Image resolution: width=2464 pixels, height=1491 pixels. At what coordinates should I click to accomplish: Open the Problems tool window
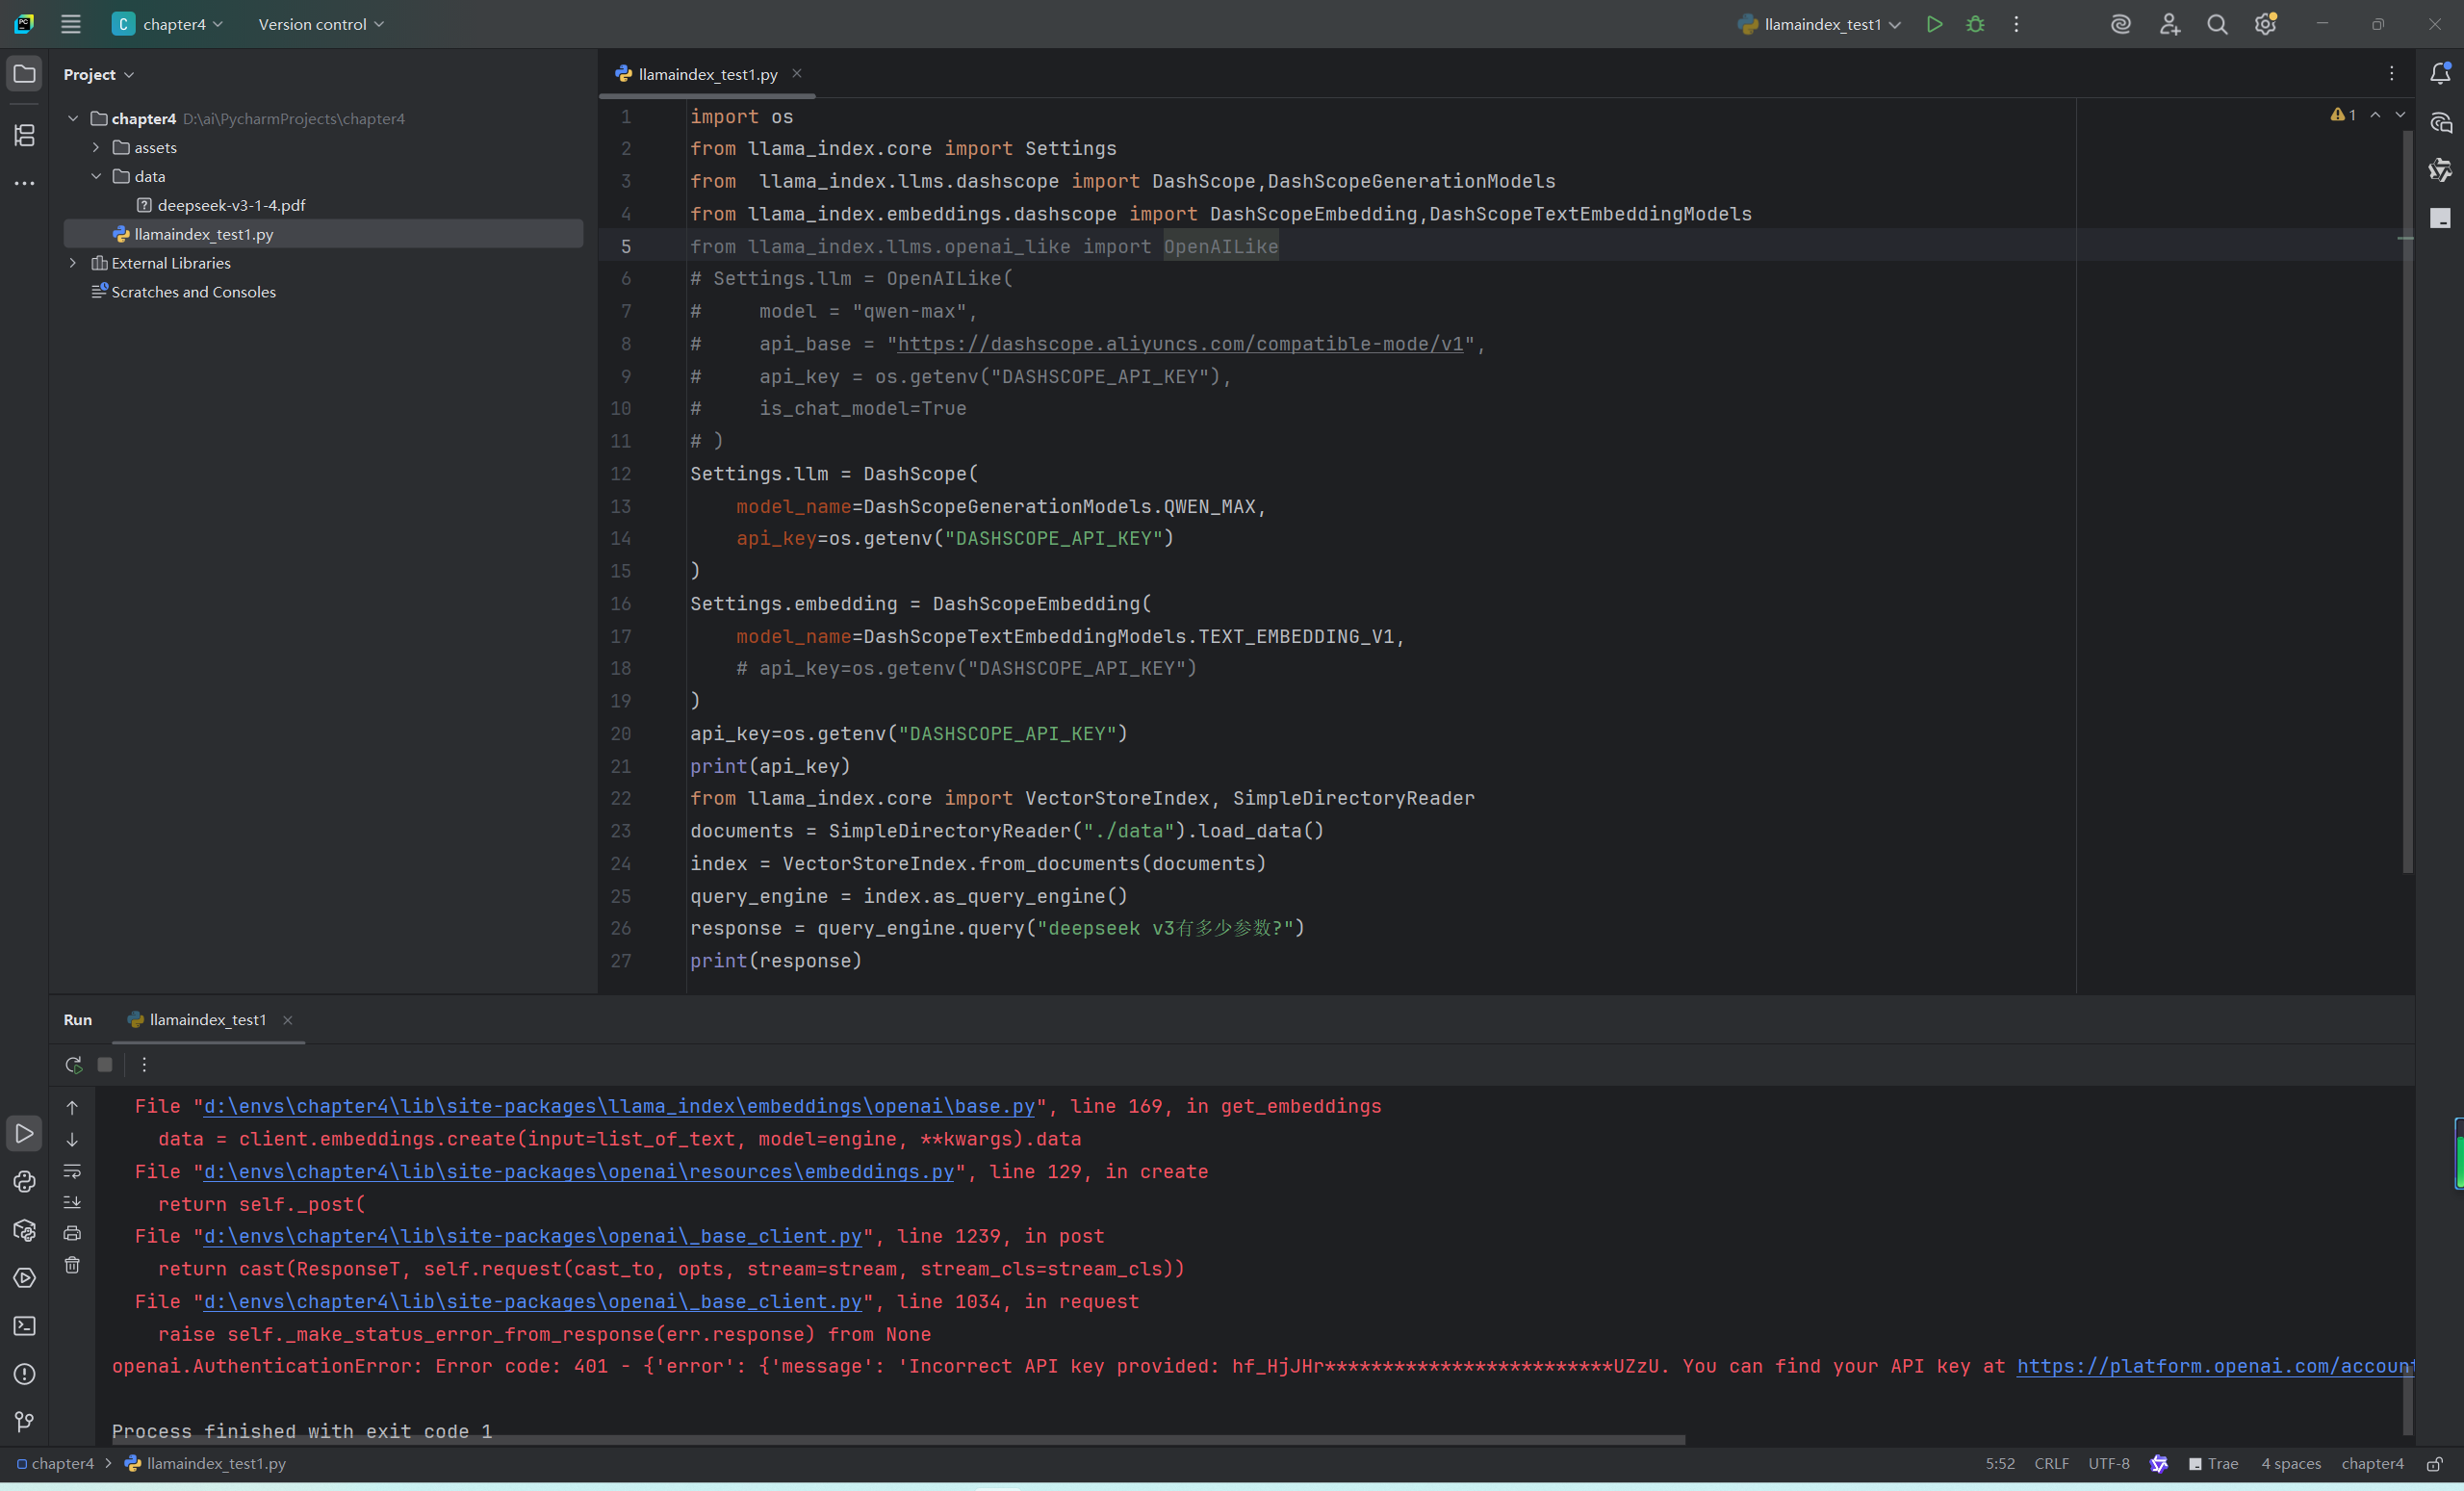point(24,1374)
